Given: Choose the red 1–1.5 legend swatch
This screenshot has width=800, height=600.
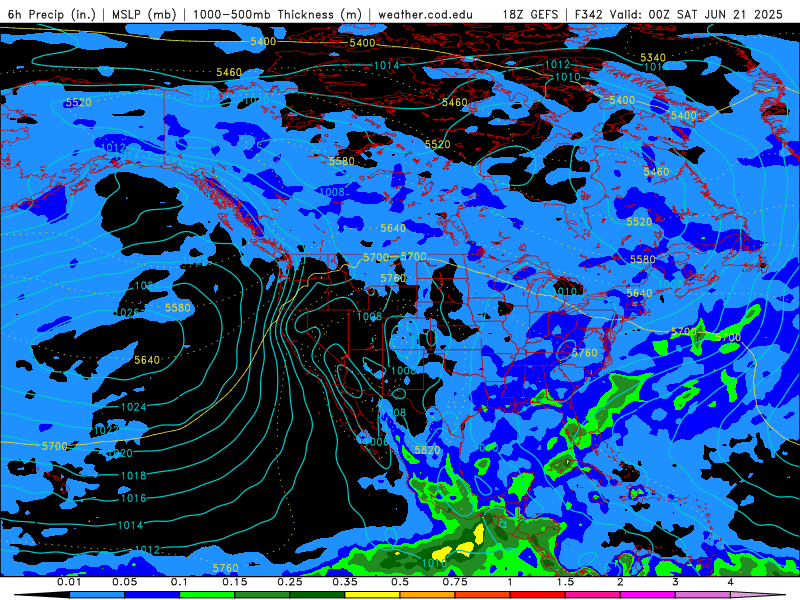Looking at the screenshot, I should click(x=538, y=595).
